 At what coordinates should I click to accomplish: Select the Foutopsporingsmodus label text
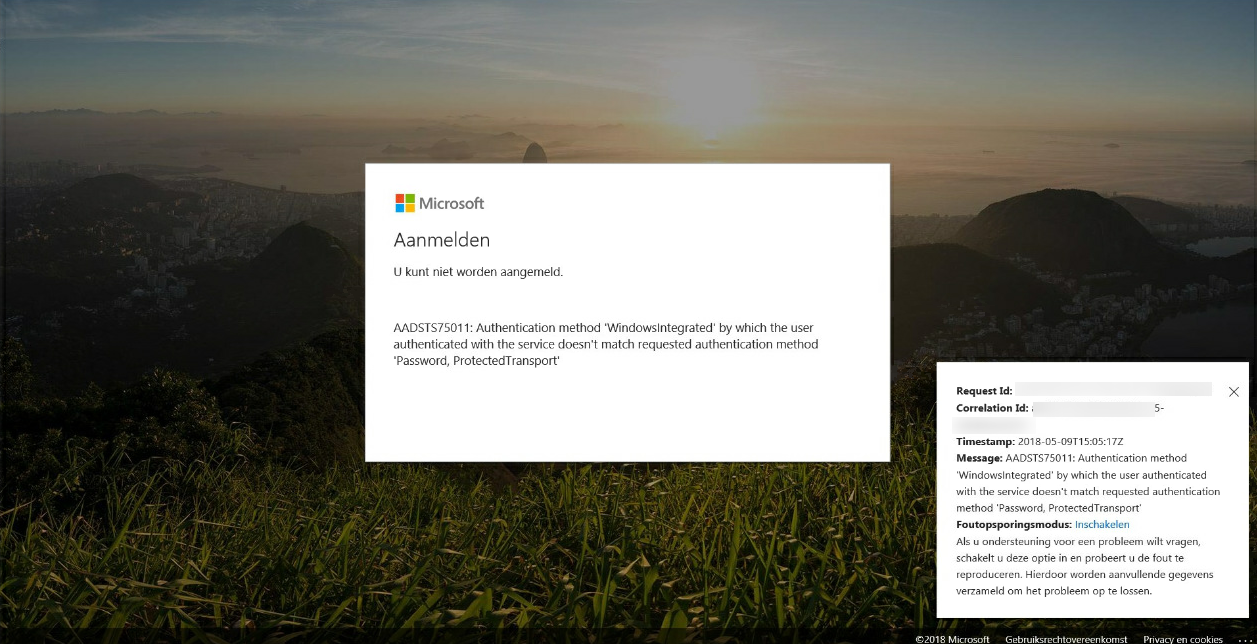(1013, 524)
